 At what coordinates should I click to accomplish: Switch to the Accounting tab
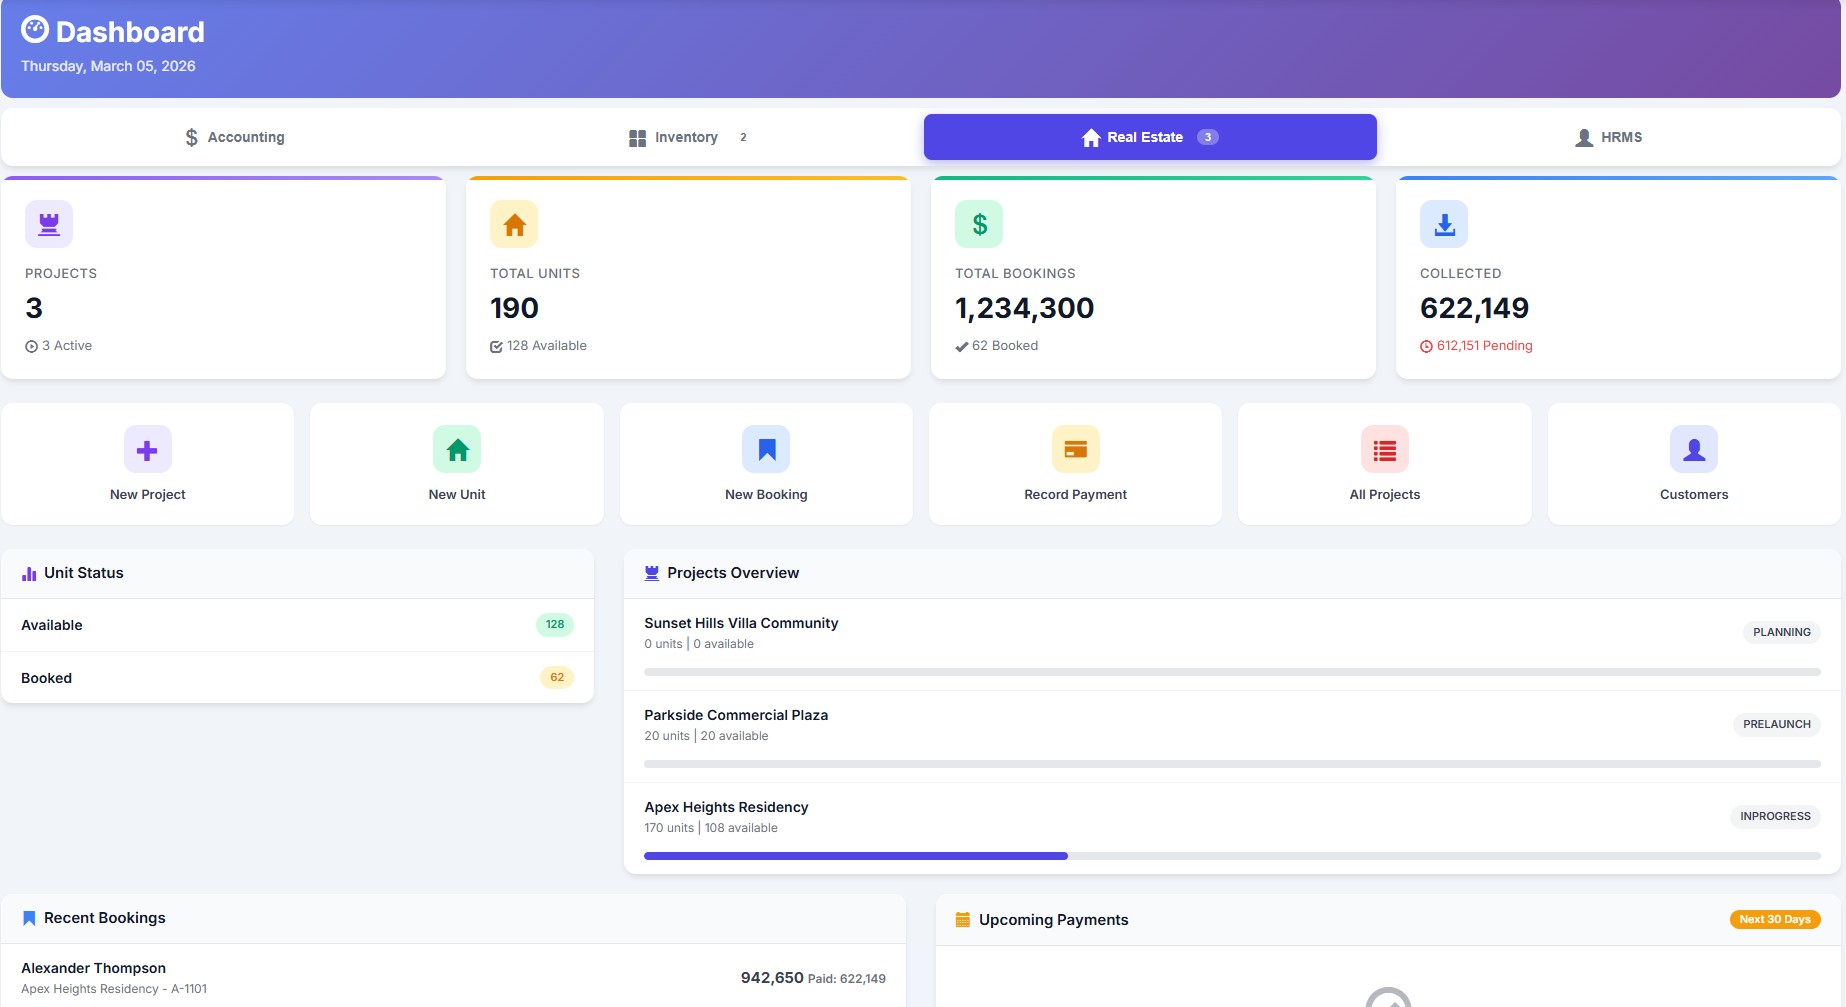tap(234, 136)
